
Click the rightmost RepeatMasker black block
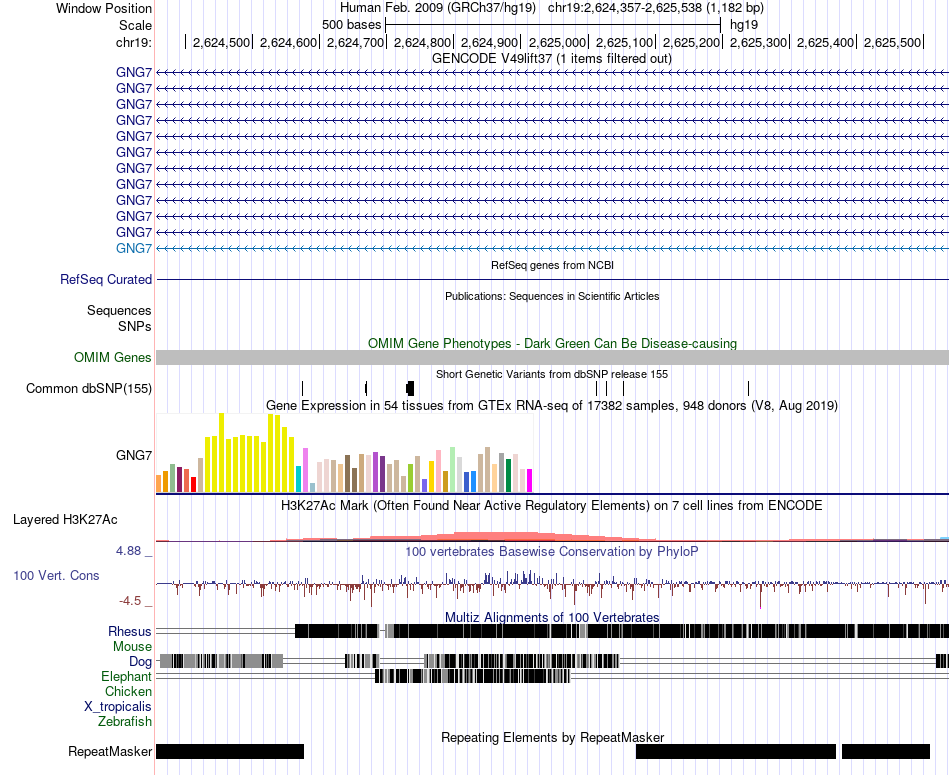pyautogui.click(x=886, y=751)
